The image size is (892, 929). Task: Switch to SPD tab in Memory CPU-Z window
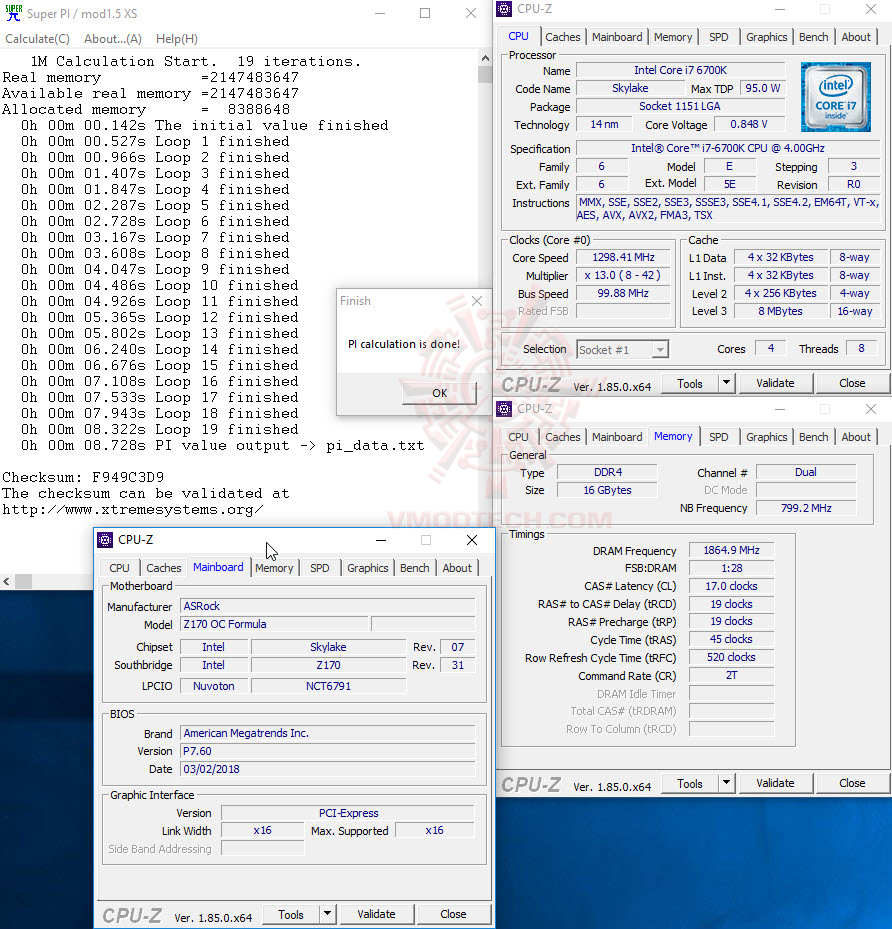[x=718, y=437]
